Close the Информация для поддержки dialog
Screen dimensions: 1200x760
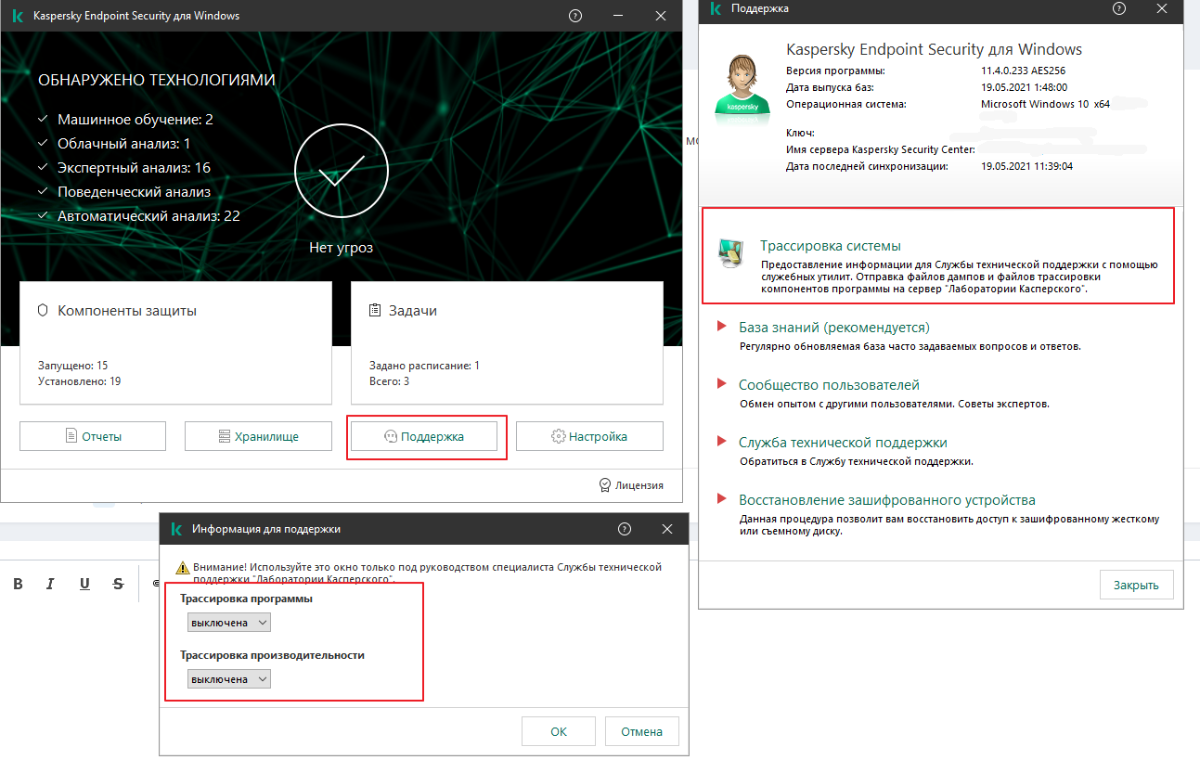pyautogui.click(x=667, y=529)
